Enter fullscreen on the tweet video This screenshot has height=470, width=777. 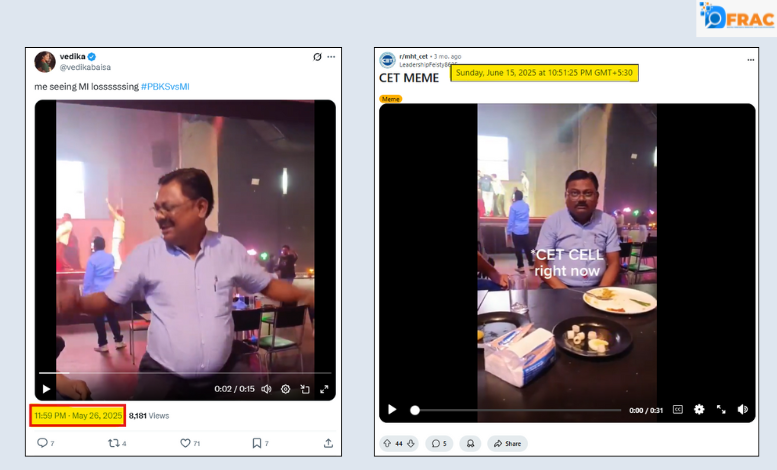(323, 389)
